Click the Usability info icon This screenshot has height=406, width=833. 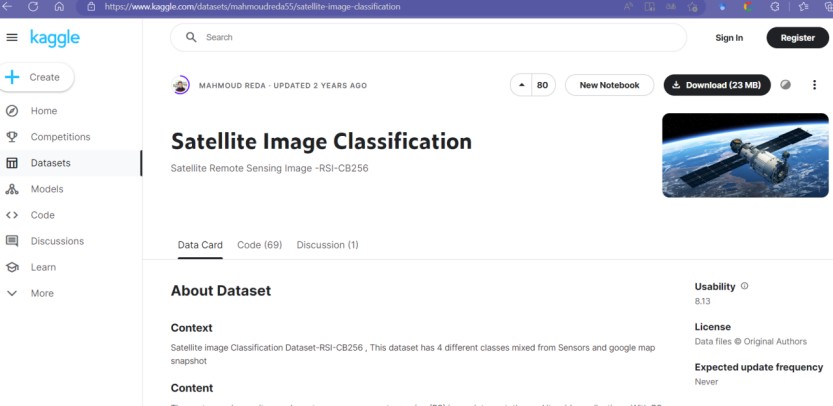(x=744, y=286)
